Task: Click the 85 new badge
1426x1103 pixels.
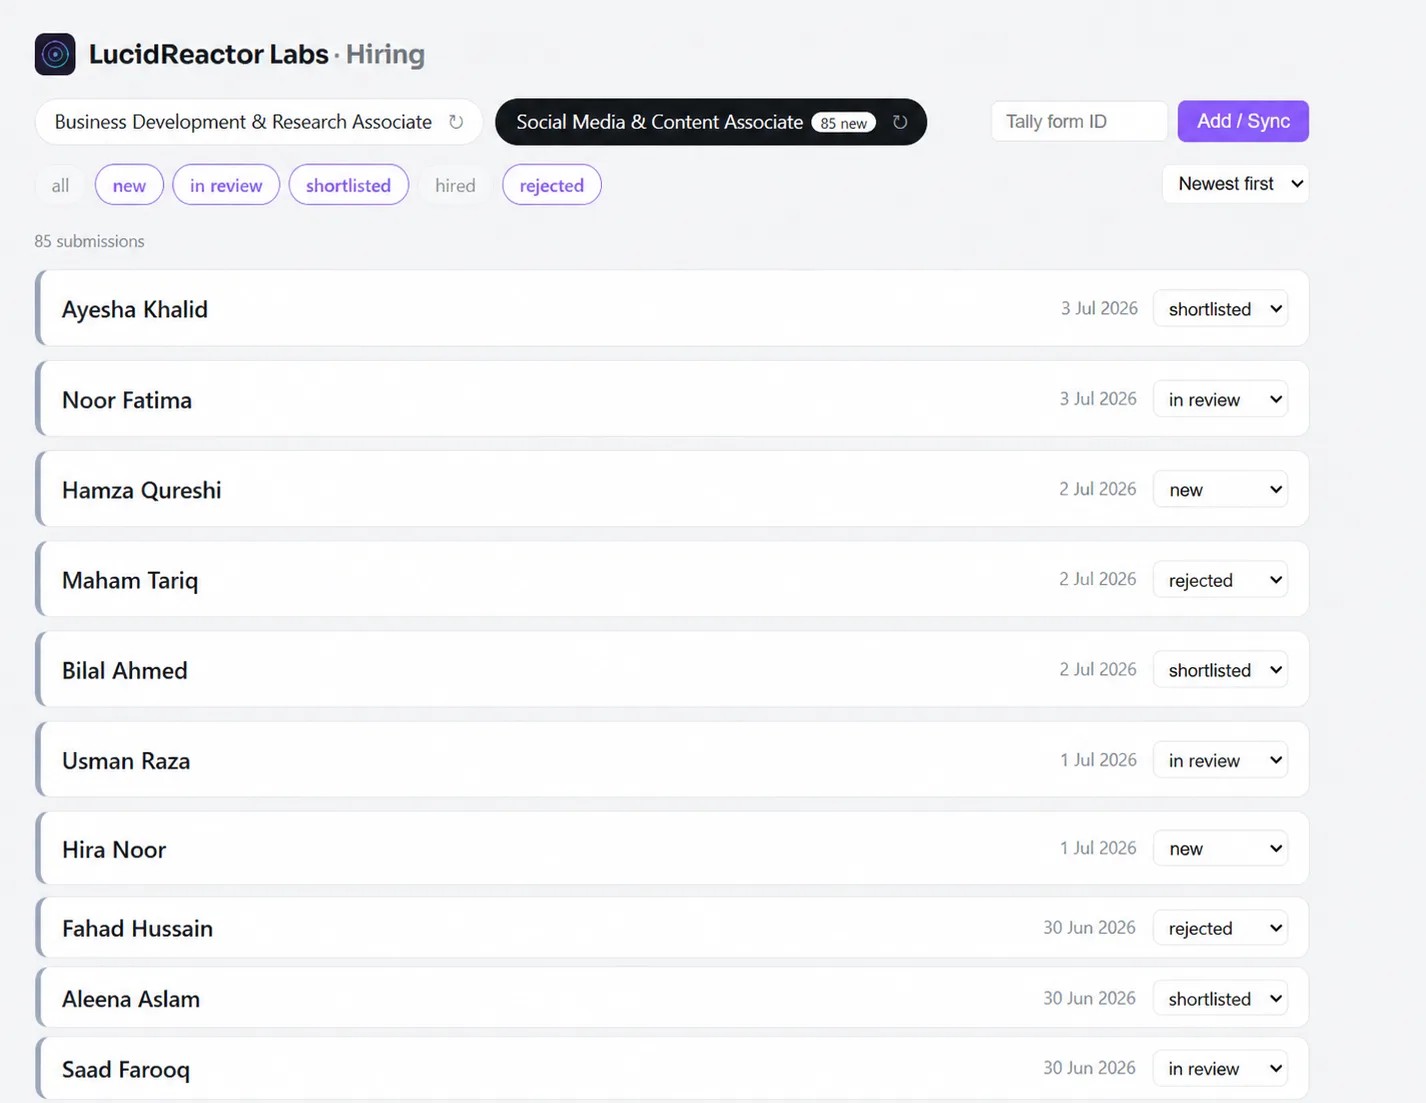Action: click(x=844, y=123)
